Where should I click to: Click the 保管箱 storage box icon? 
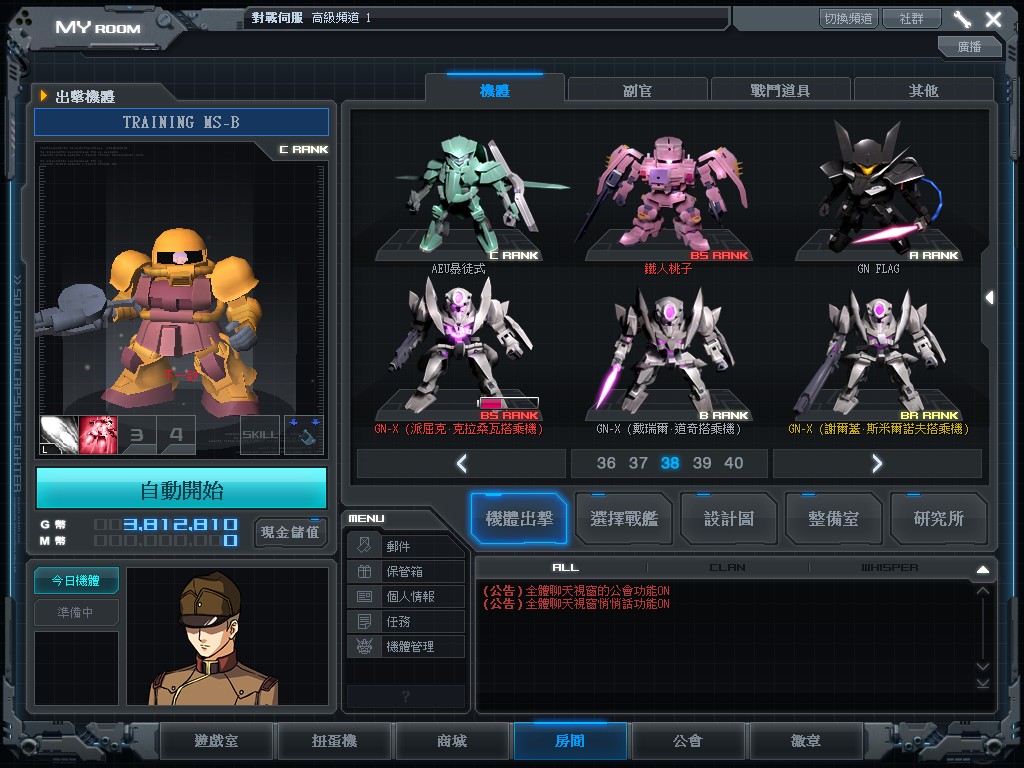[x=364, y=571]
